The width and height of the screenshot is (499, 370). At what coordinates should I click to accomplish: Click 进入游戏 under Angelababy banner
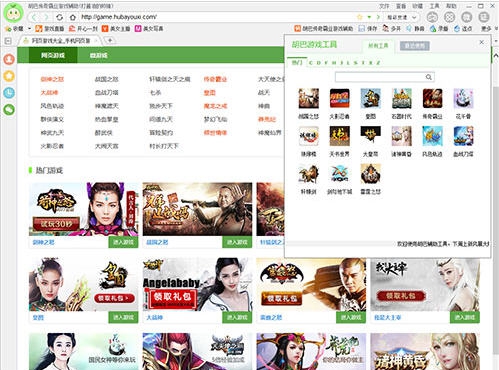click(237, 317)
